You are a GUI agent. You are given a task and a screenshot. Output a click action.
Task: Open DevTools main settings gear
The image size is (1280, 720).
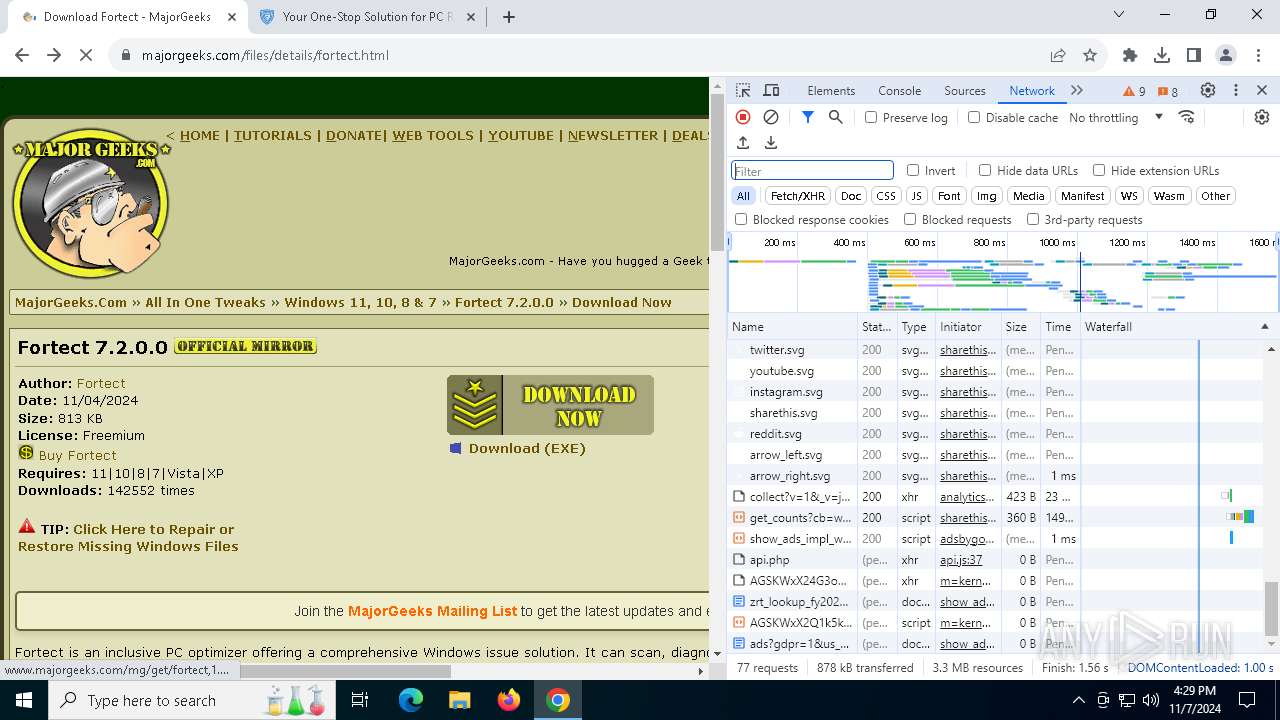click(1208, 90)
